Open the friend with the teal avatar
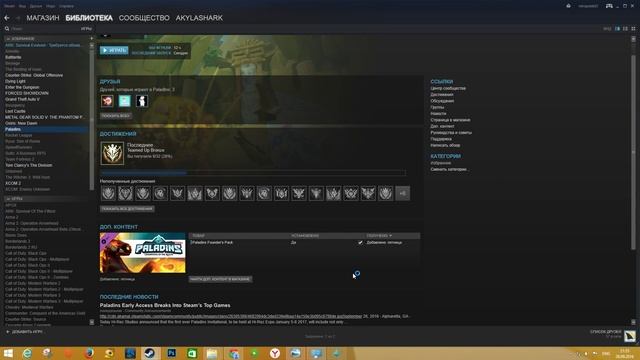This screenshot has width=640, height=360. (x=124, y=101)
